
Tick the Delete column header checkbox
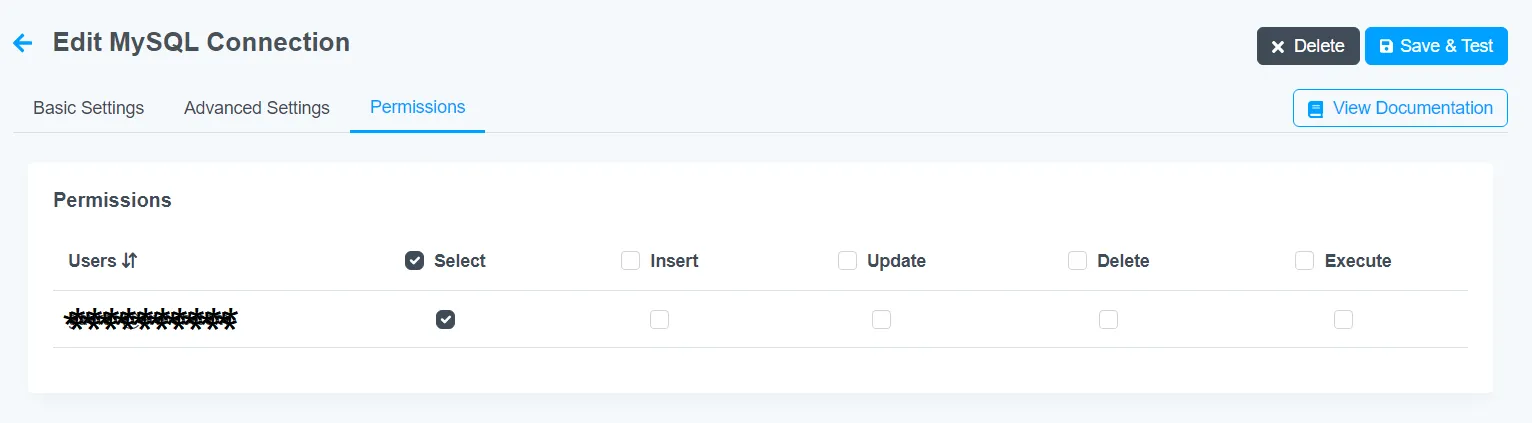click(x=1077, y=260)
